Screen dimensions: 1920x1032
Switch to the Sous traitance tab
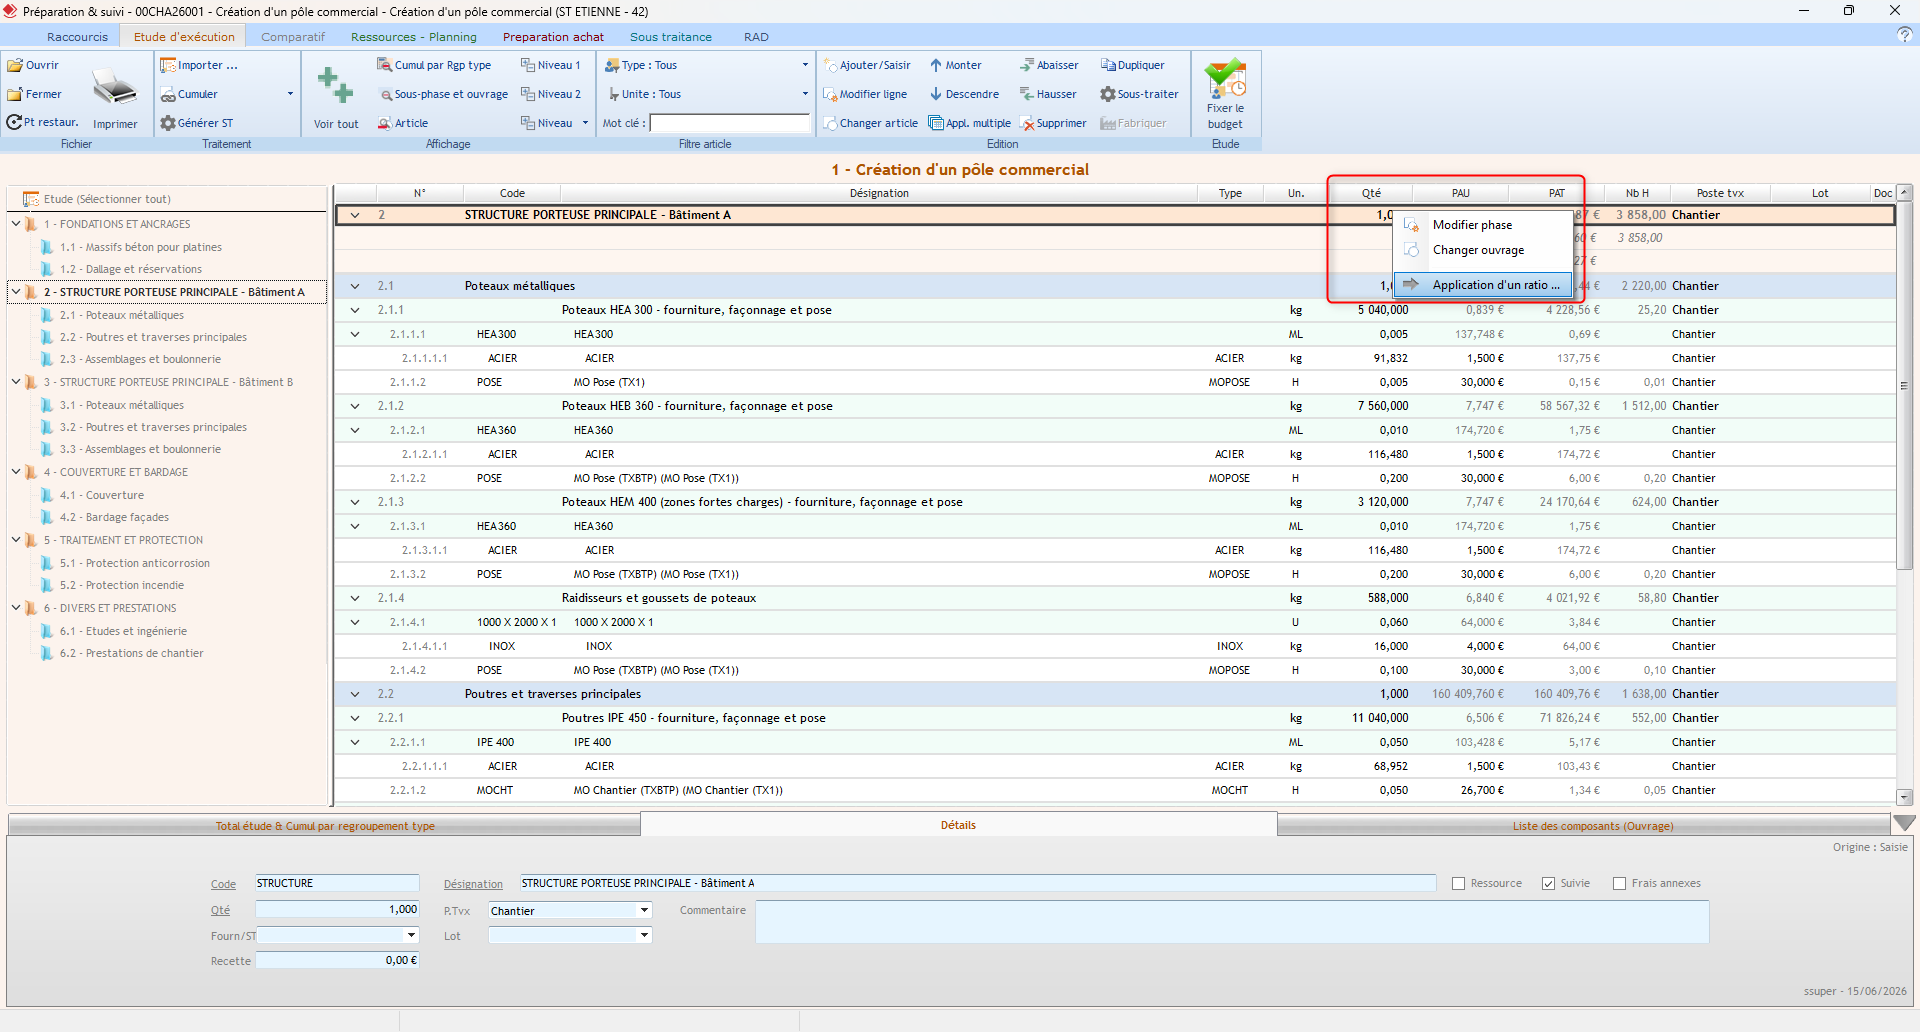pyautogui.click(x=671, y=37)
